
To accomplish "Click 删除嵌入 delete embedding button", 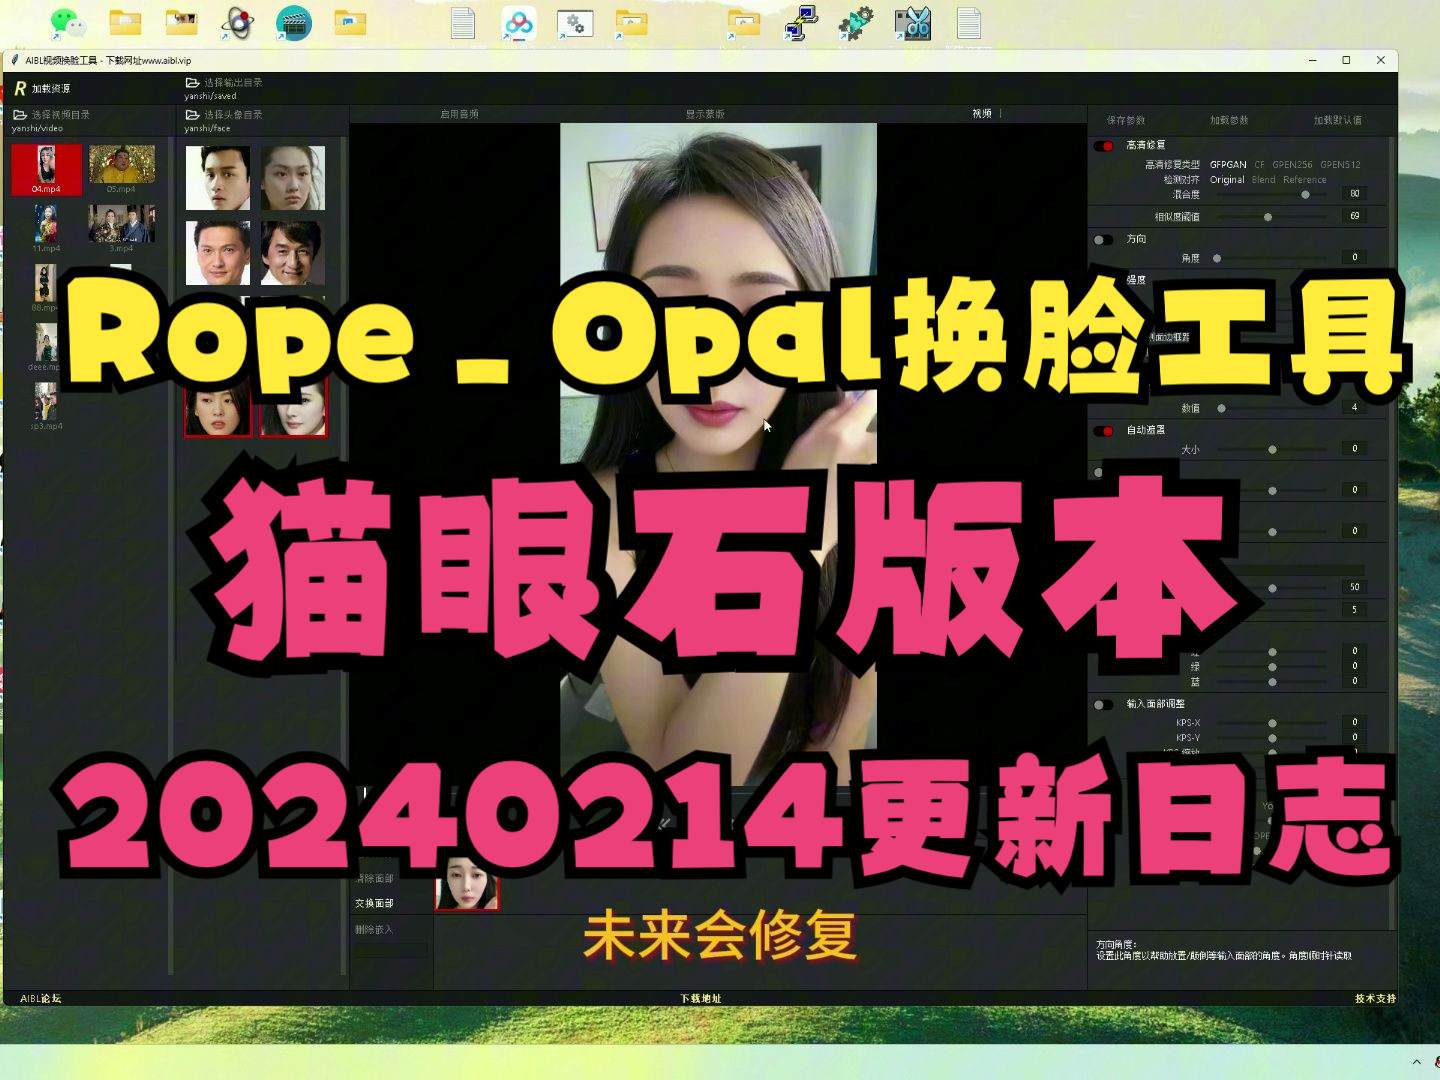I will point(374,930).
